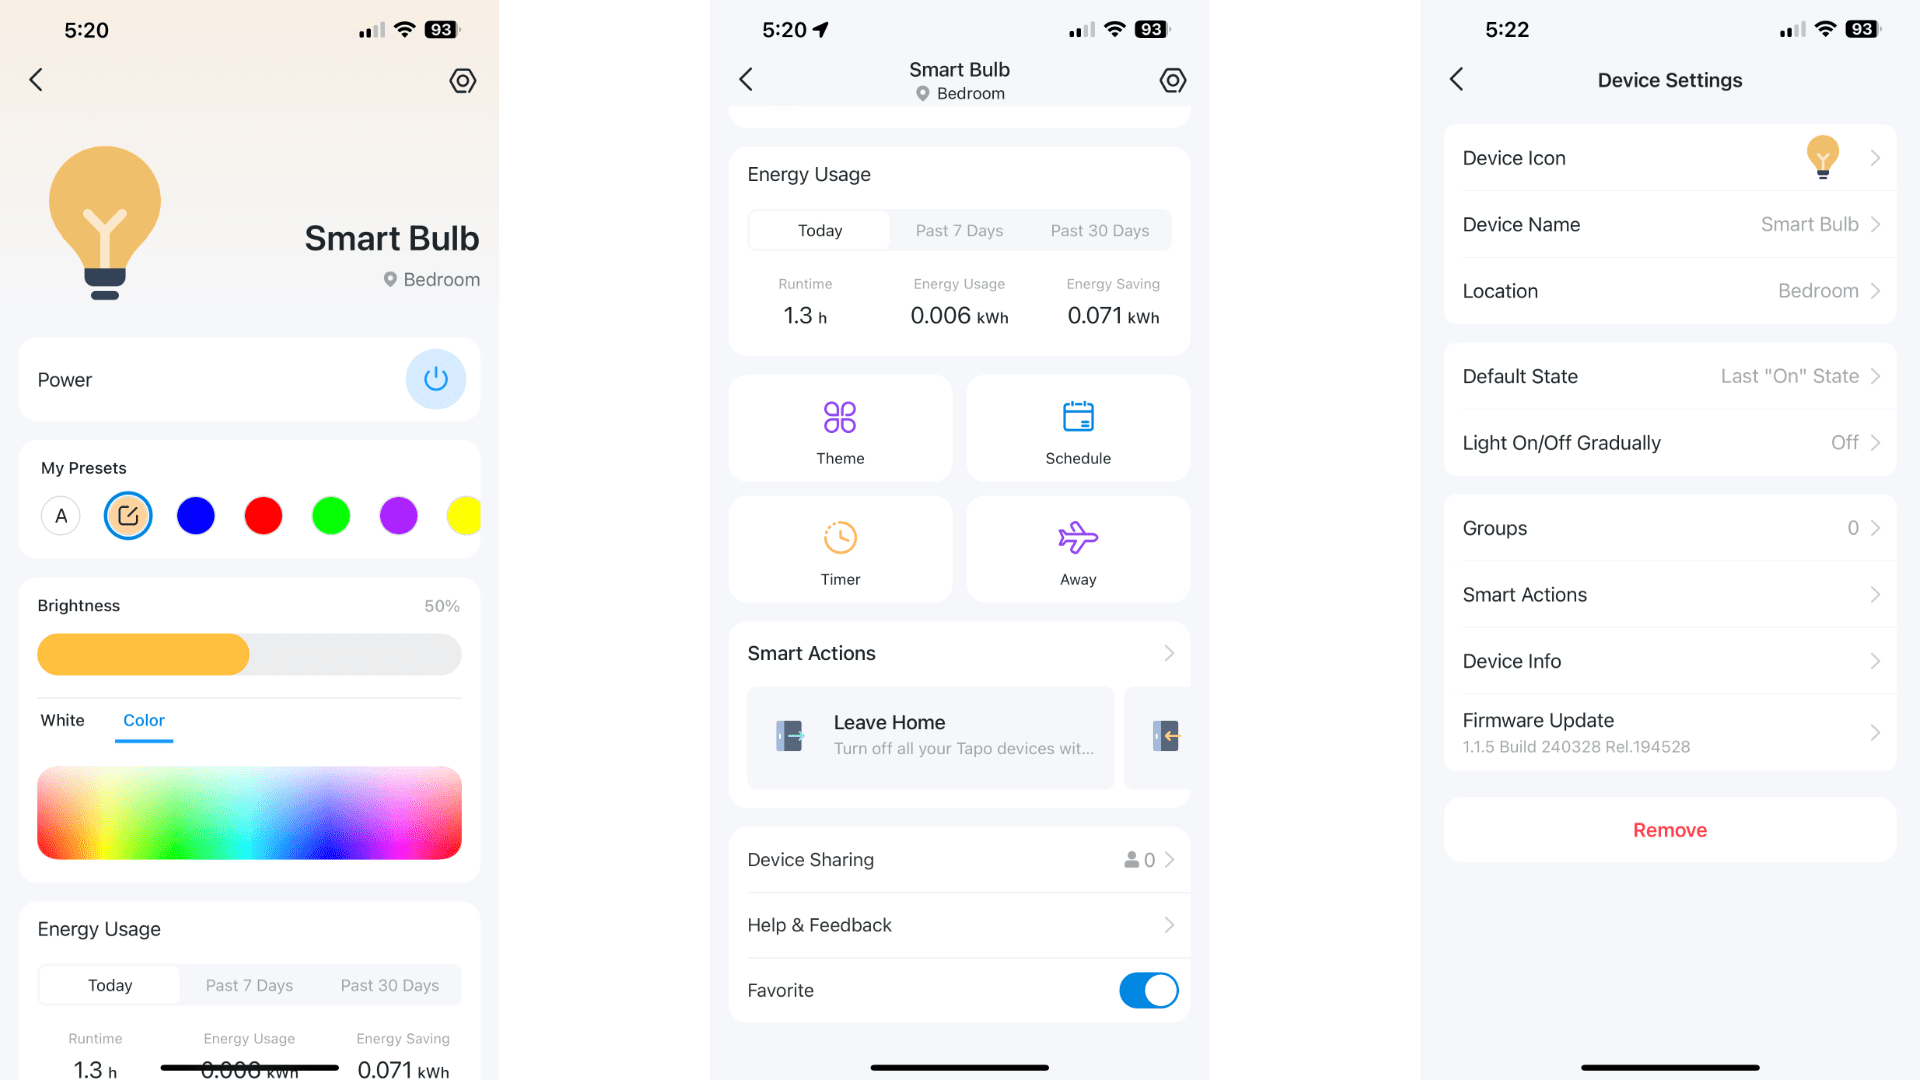1920x1080 pixels.
Task: Switch to the Color tab
Action: 144,720
